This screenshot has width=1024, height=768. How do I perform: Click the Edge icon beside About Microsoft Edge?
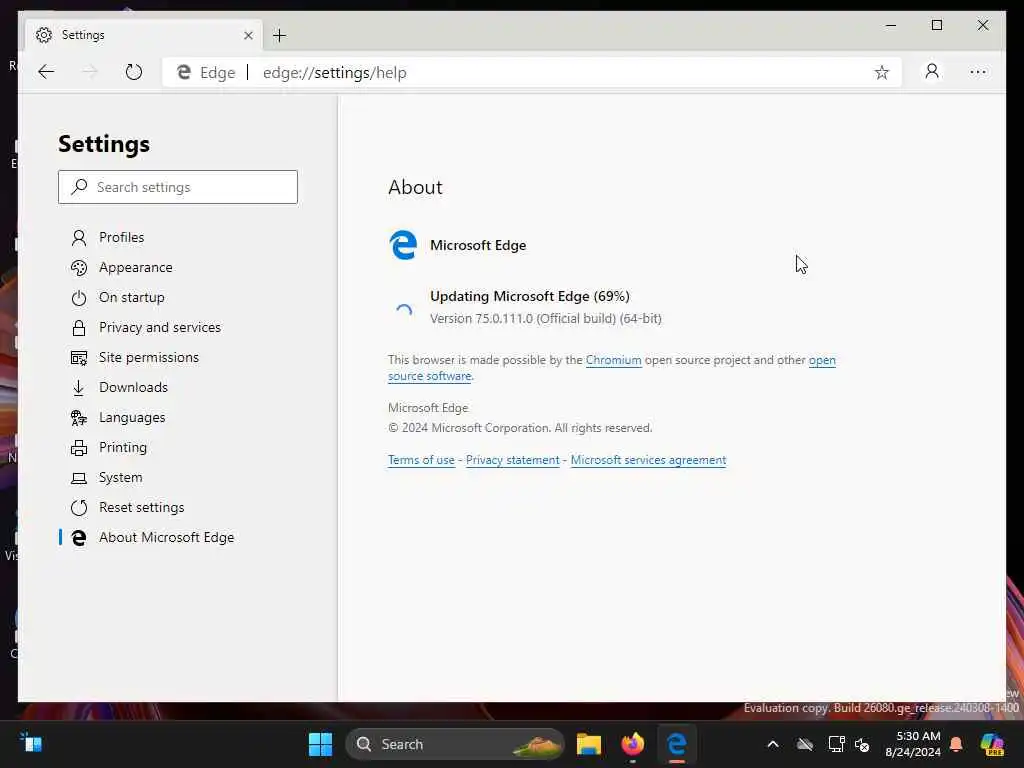click(x=78, y=537)
